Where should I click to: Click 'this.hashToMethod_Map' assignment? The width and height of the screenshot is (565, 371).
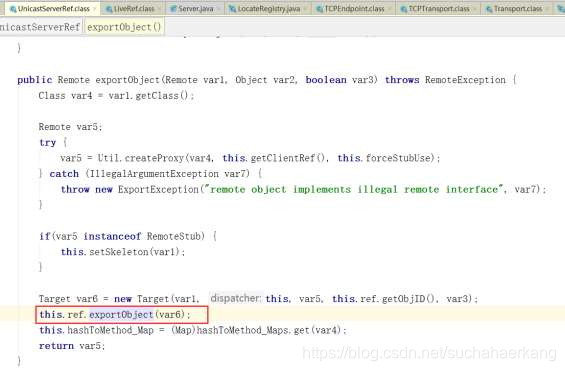96,330
